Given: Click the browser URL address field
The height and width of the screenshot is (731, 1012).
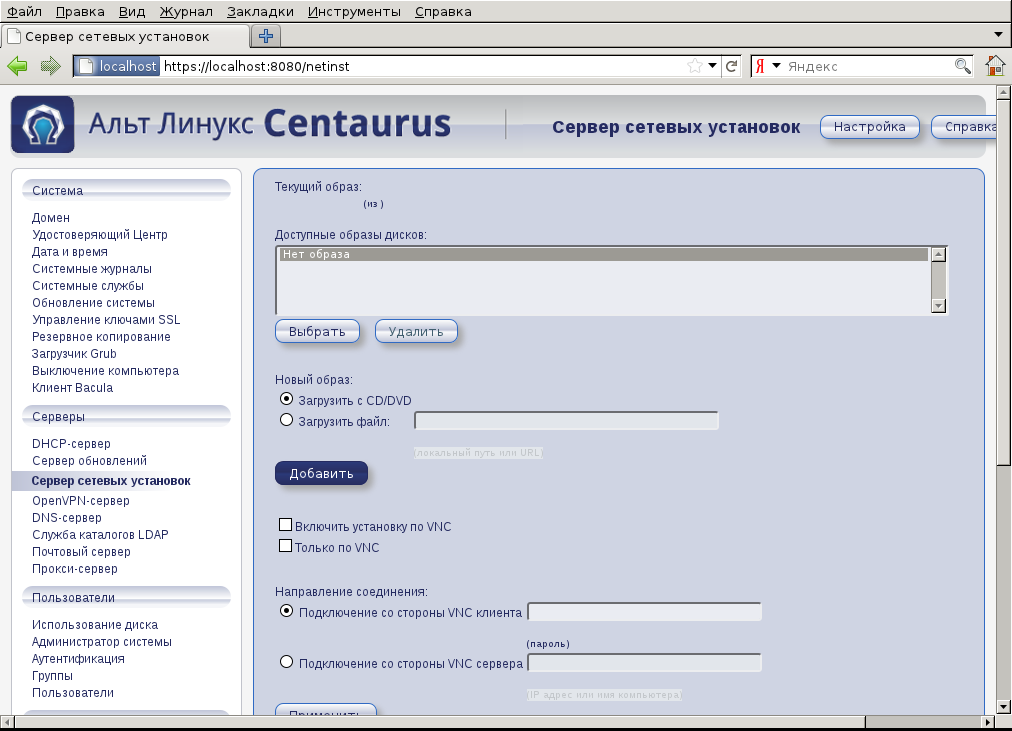Looking at the screenshot, I should (x=423, y=66).
